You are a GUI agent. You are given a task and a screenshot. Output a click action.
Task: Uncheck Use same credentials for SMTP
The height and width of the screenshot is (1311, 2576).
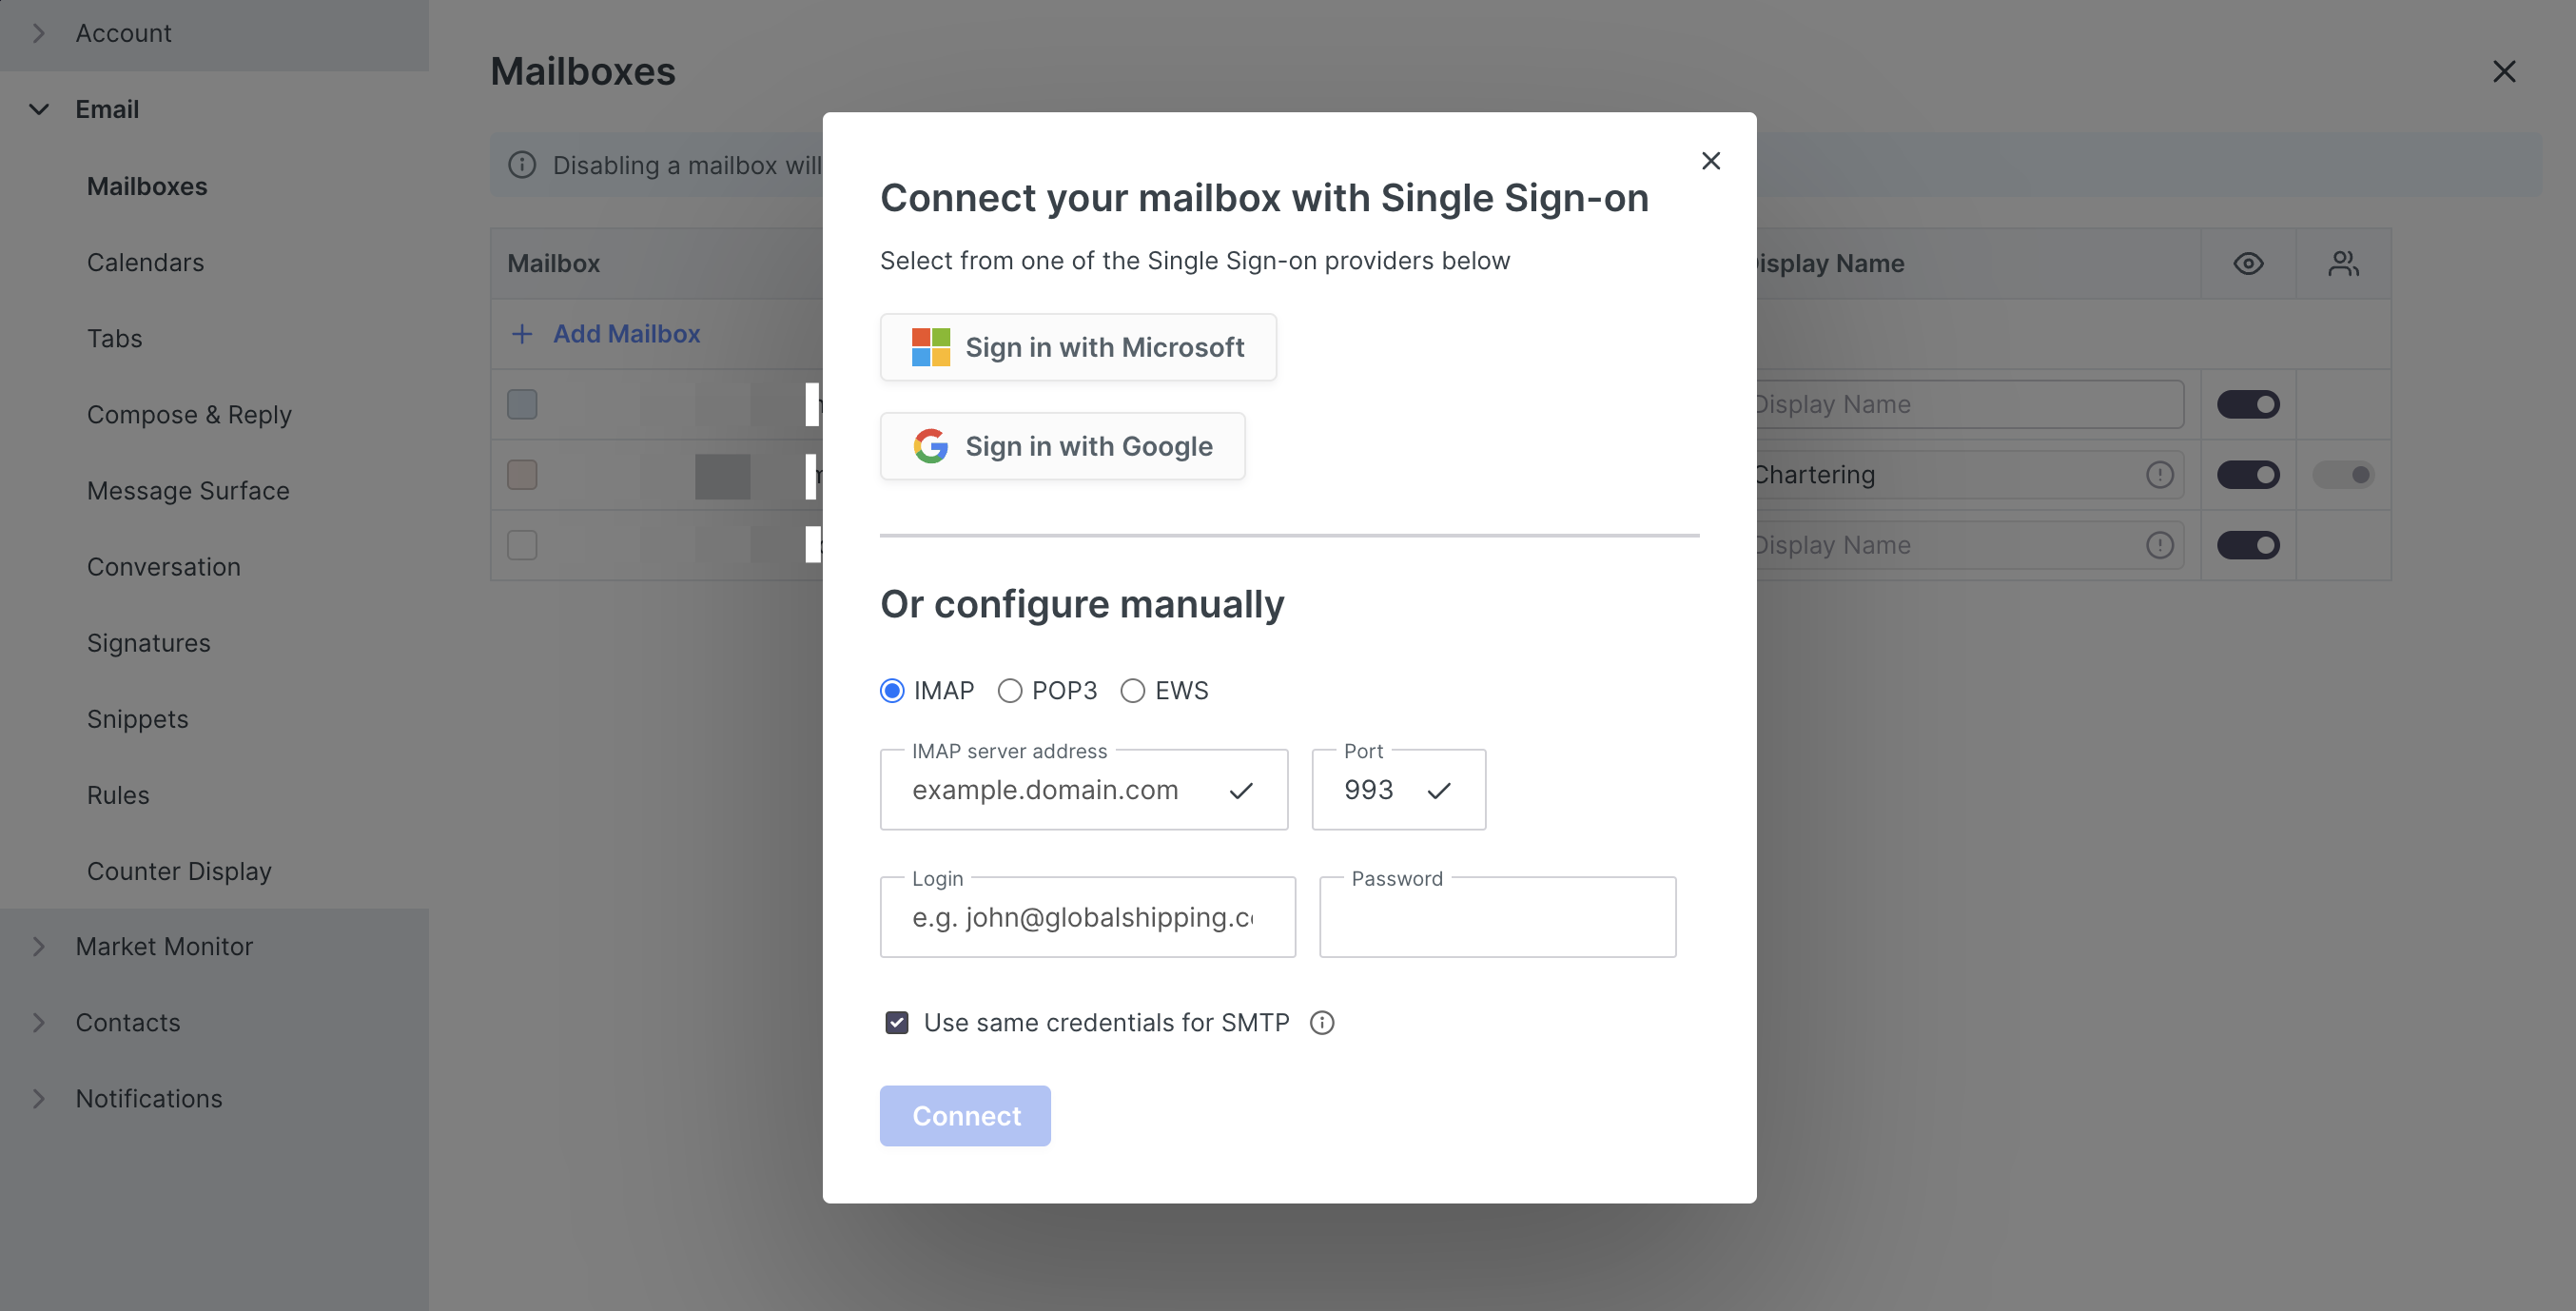click(x=897, y=1022)
